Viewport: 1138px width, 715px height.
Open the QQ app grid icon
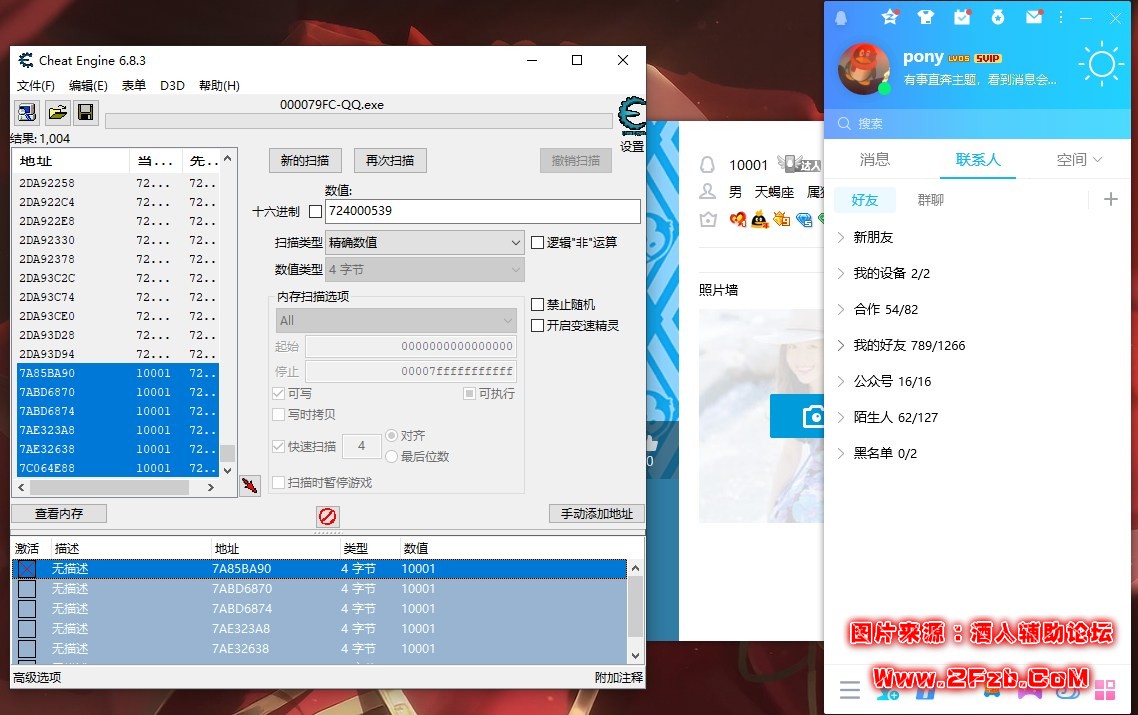pos(1105,690)
